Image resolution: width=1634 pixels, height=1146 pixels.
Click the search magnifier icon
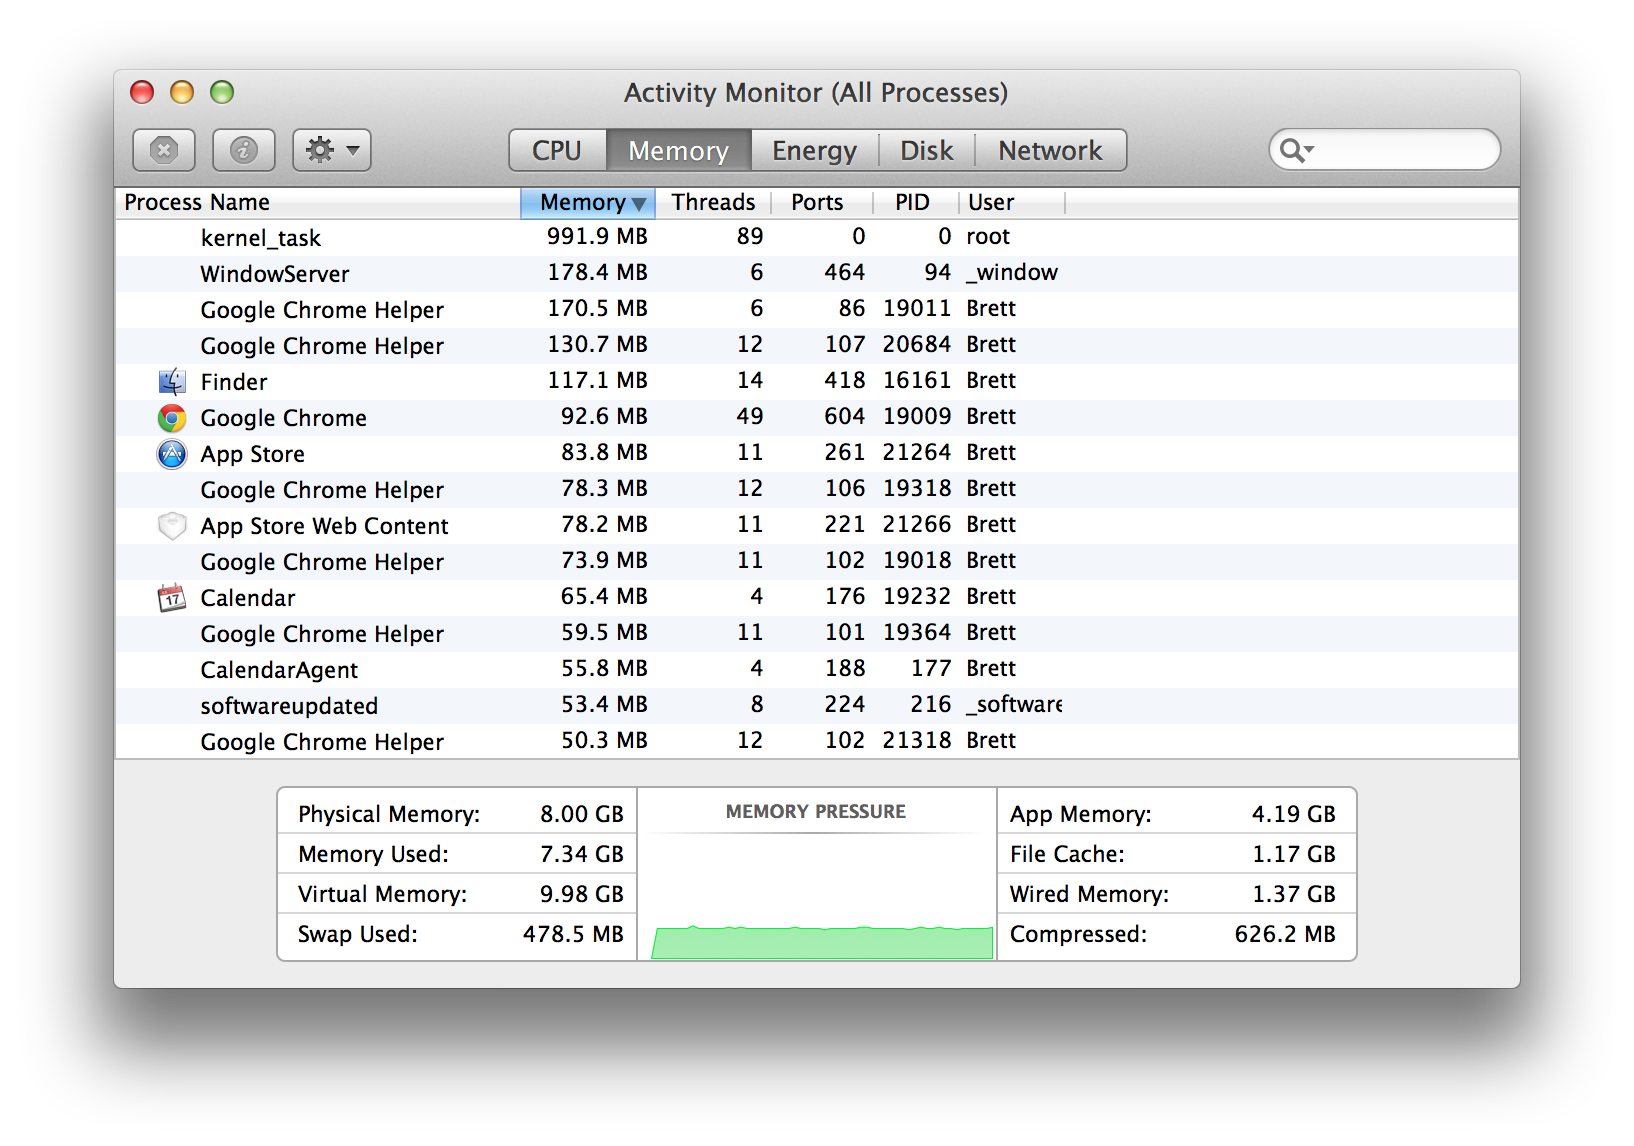(x=1295, y=150)
